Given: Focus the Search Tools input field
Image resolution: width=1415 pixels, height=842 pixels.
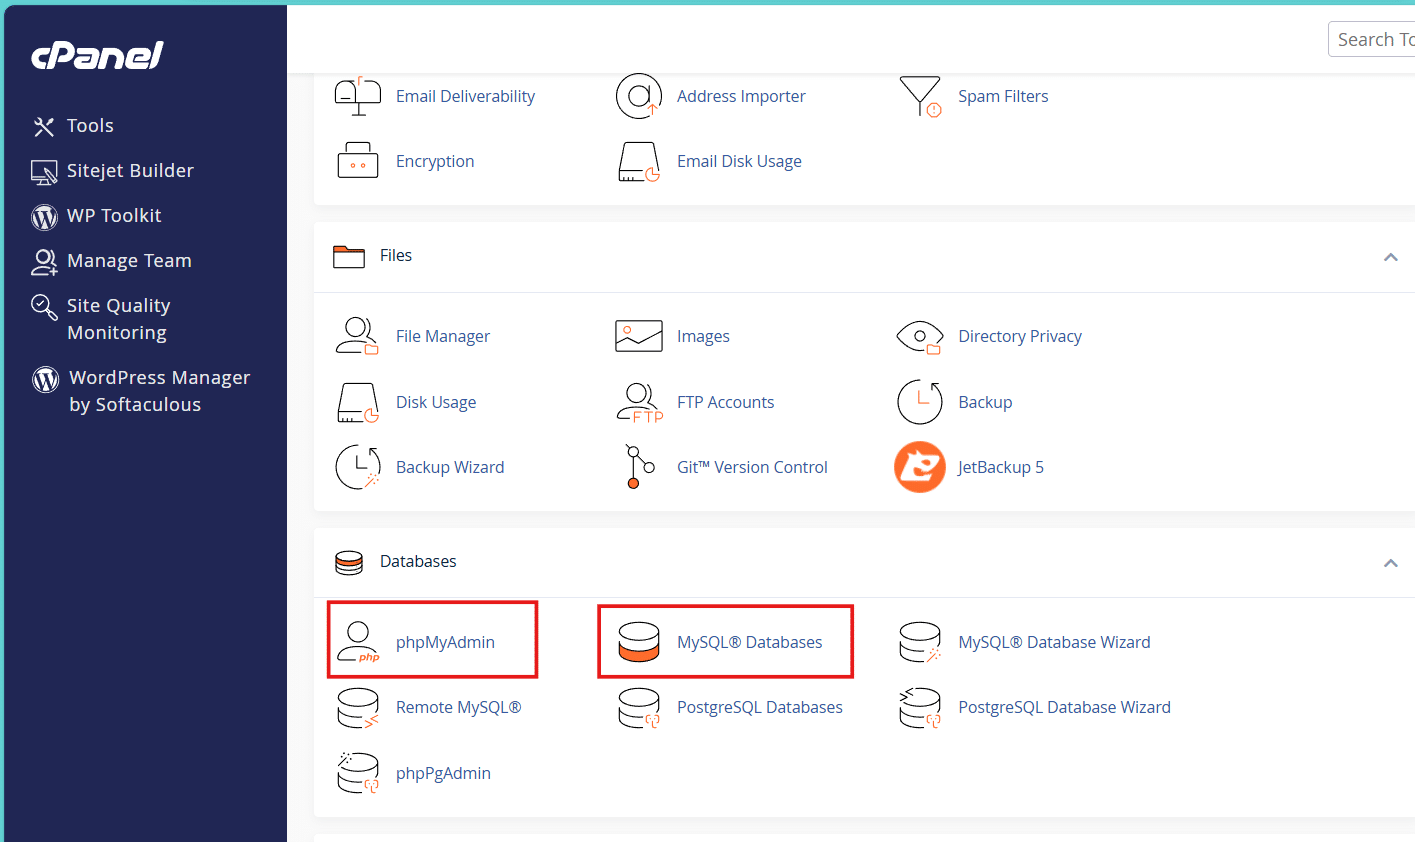Looking at the screenshot, I should (x=1372, y=39).
